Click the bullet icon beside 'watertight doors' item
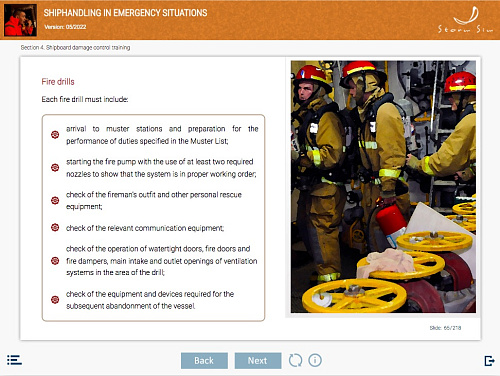This screenshot has width=500, height=376. pos(55,261)
